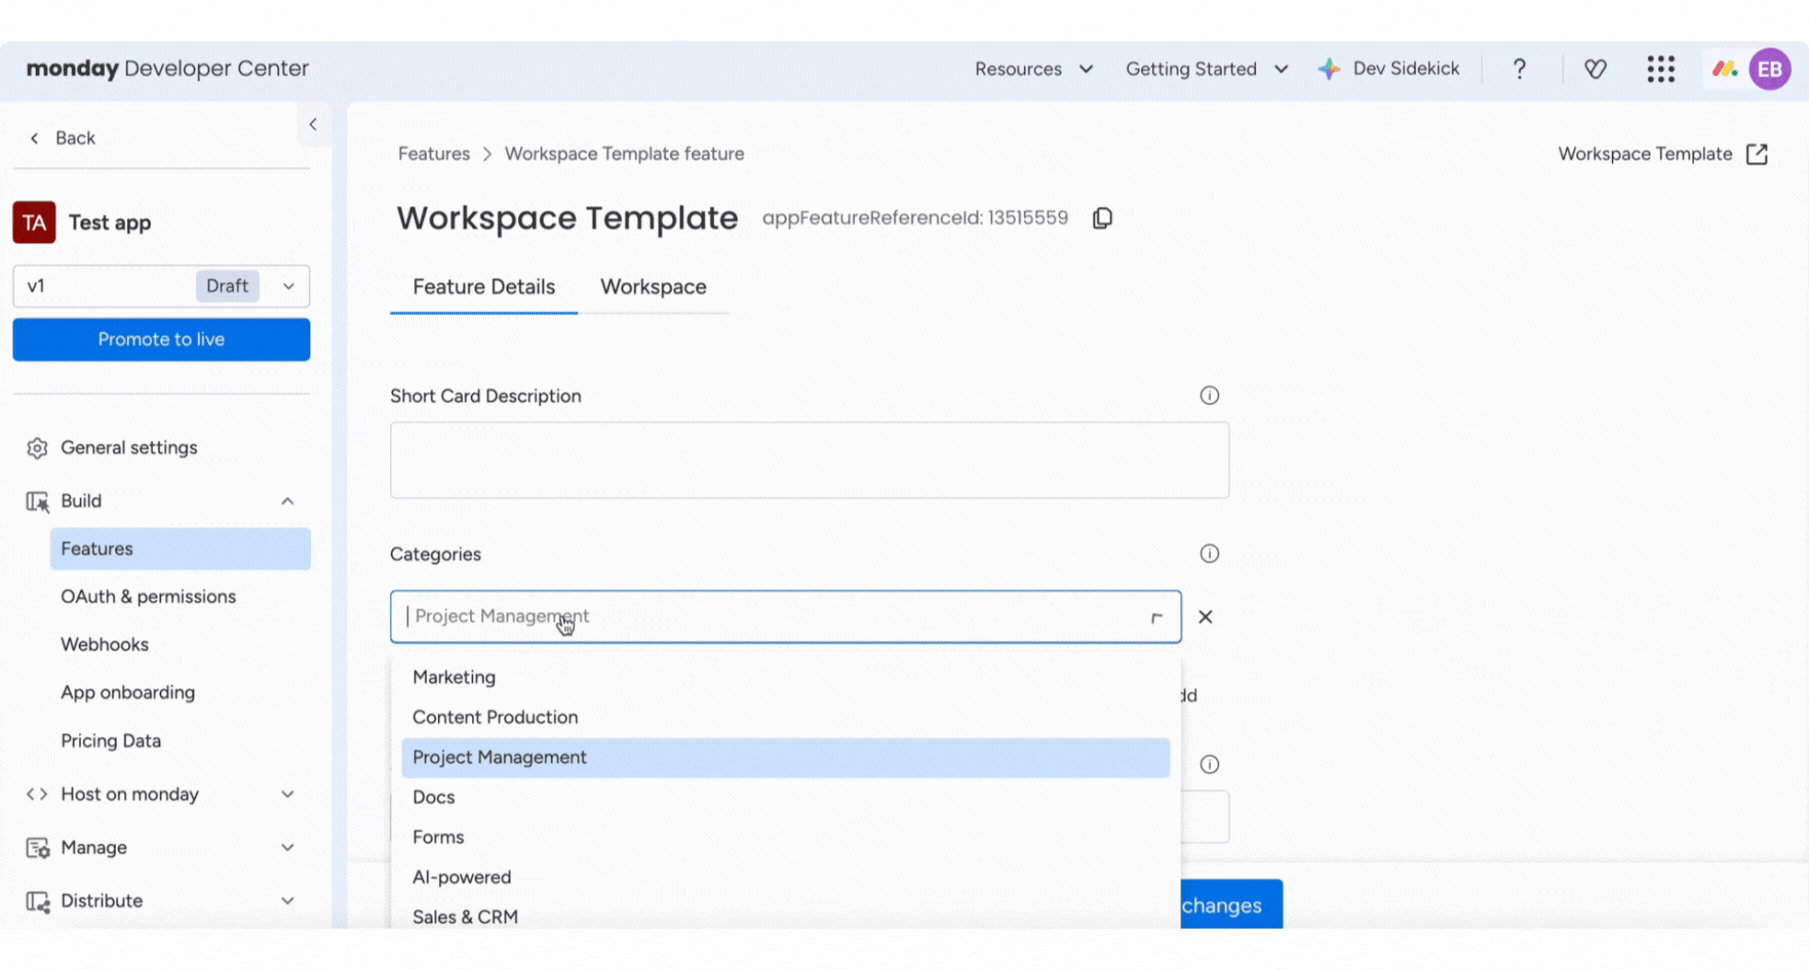
Task: Click the TA Test app logo
Action: pyautogui.click(x=34, y=222)
